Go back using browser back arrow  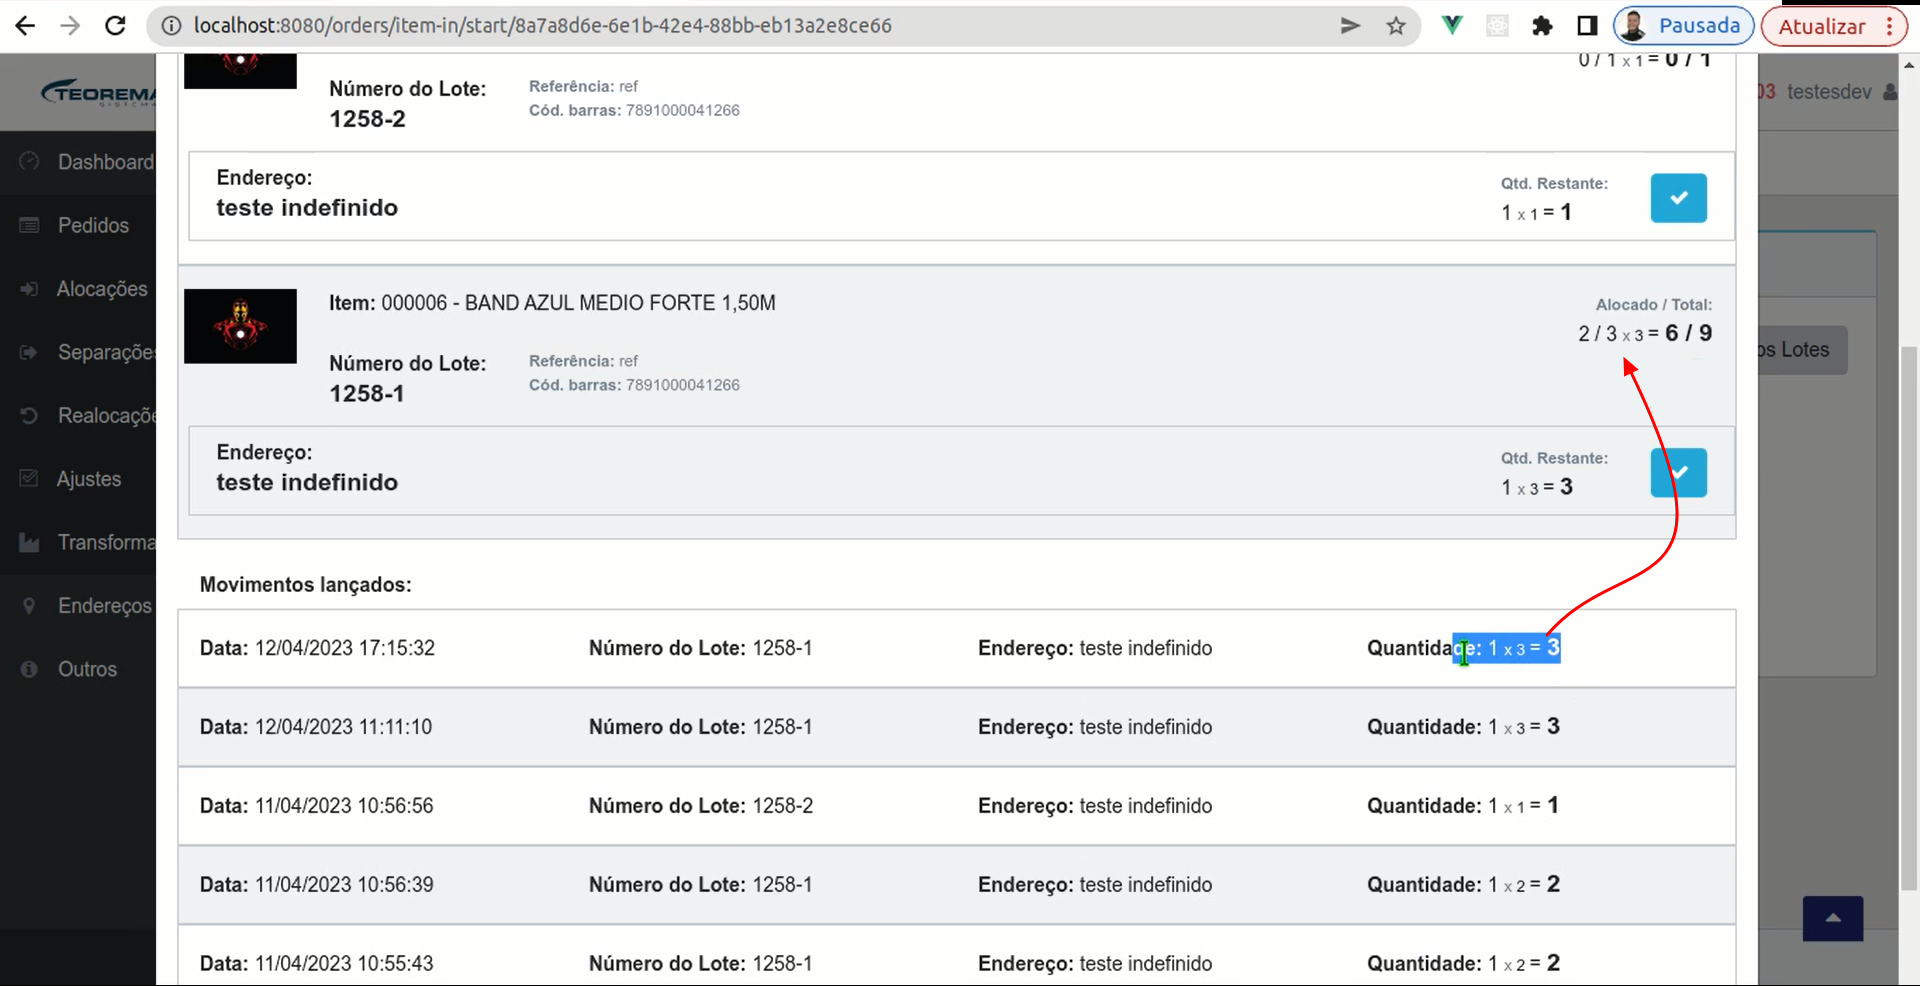(x=25, y=26)
